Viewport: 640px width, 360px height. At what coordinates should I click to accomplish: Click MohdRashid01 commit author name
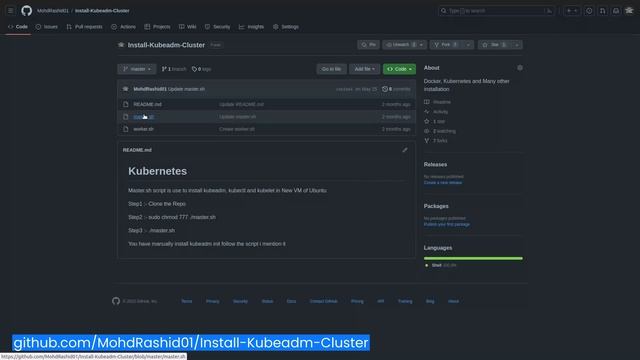pyautogui.click(x=150, y=89)
